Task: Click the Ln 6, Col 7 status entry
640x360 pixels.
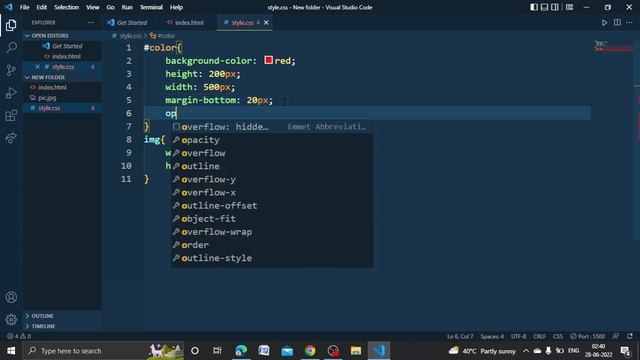Action: (x=460, y=336)
